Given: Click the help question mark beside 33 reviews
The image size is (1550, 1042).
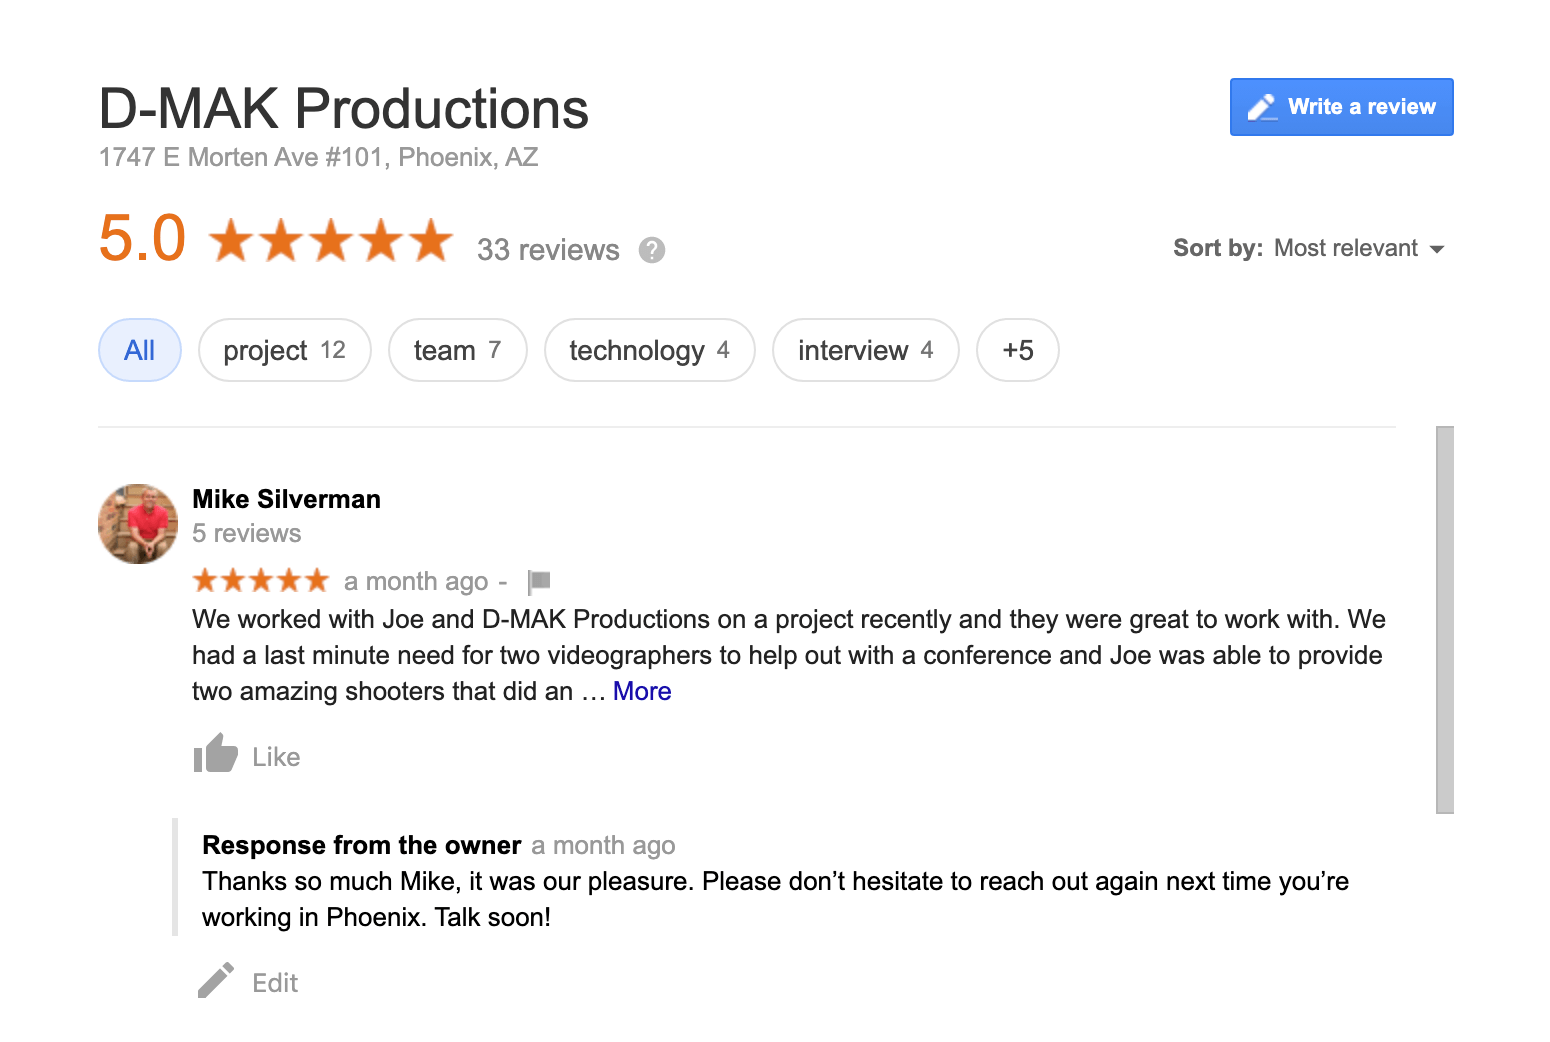Looking at the screenshot, I should tap(652, 250).
